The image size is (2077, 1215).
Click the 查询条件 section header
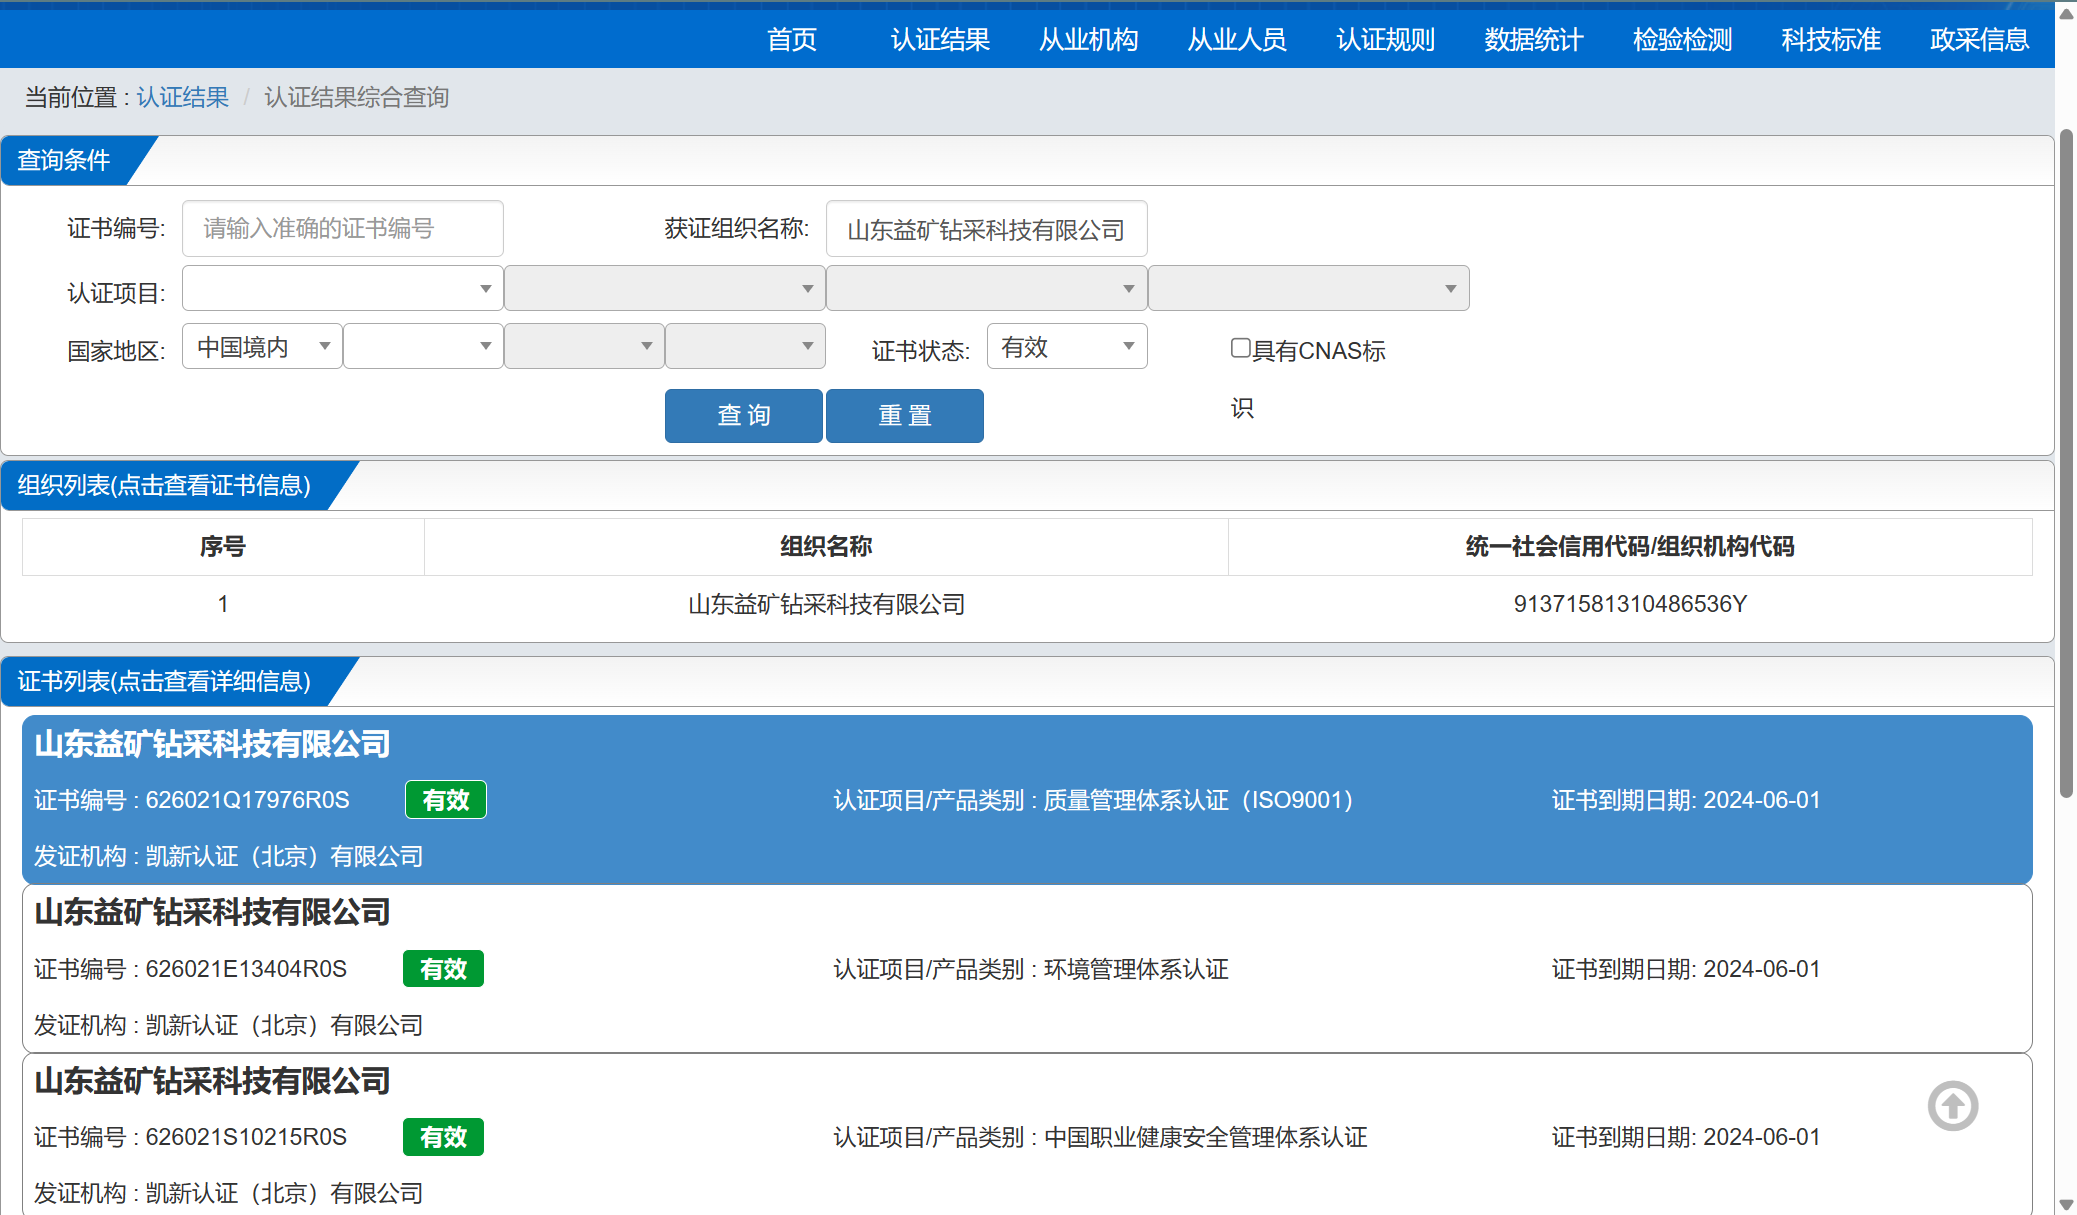[x=64, y=160]
